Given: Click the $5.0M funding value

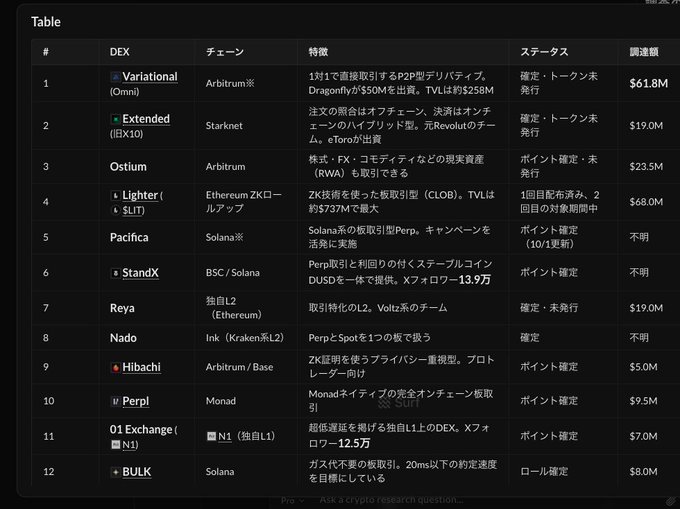Looking at the screenshot, I should click(643, 367).
